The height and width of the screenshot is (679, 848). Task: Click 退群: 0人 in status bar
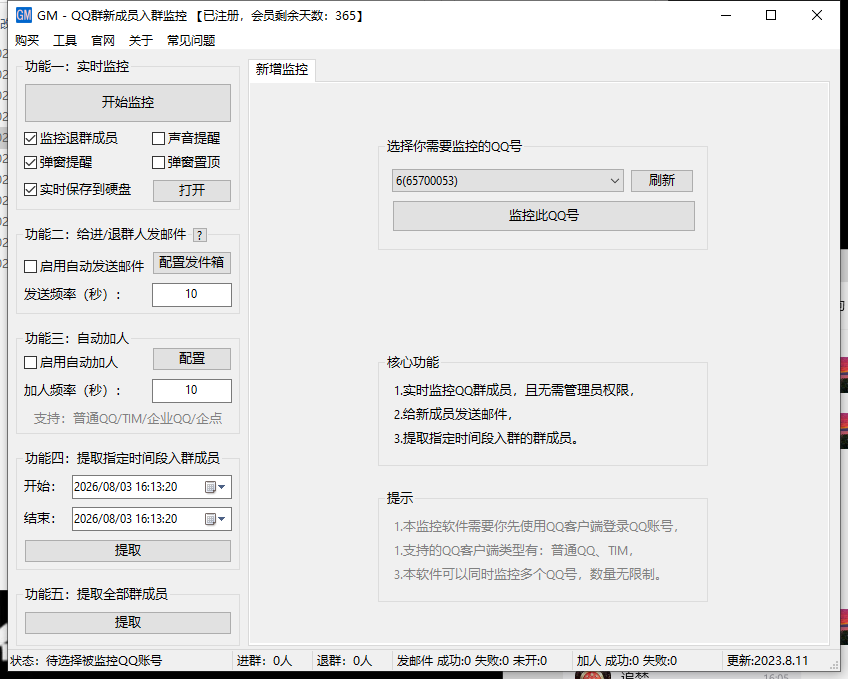point(344,661)
